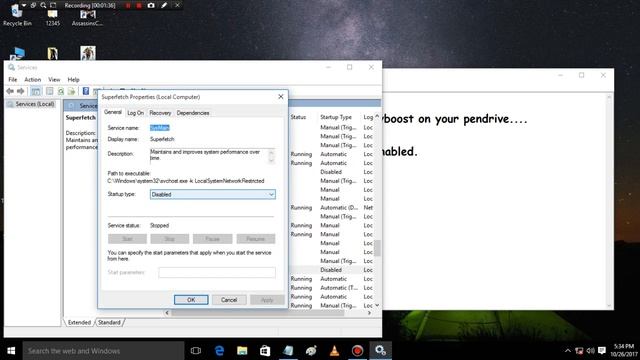Open Task View from the taskbar
640x360 pixels.
[x=196, y=351]
